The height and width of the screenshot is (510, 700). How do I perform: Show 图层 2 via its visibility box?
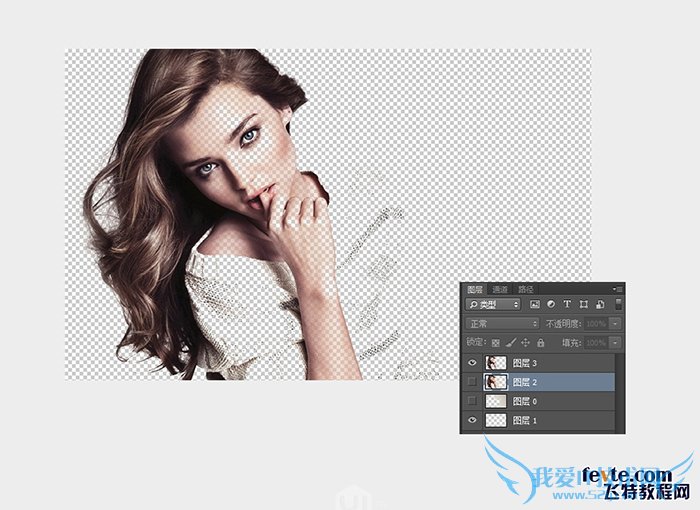472,382
